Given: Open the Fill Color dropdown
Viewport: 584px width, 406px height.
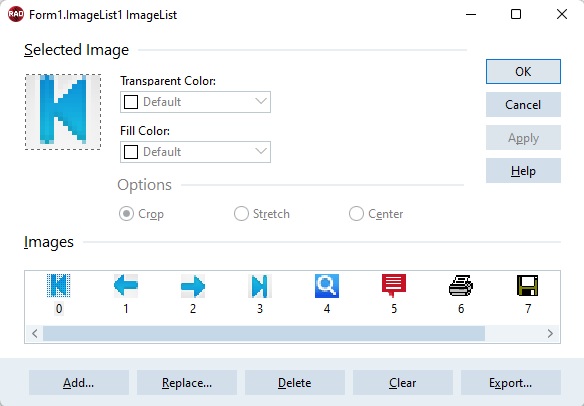Looking at the screenshot, I should (195, 152).
